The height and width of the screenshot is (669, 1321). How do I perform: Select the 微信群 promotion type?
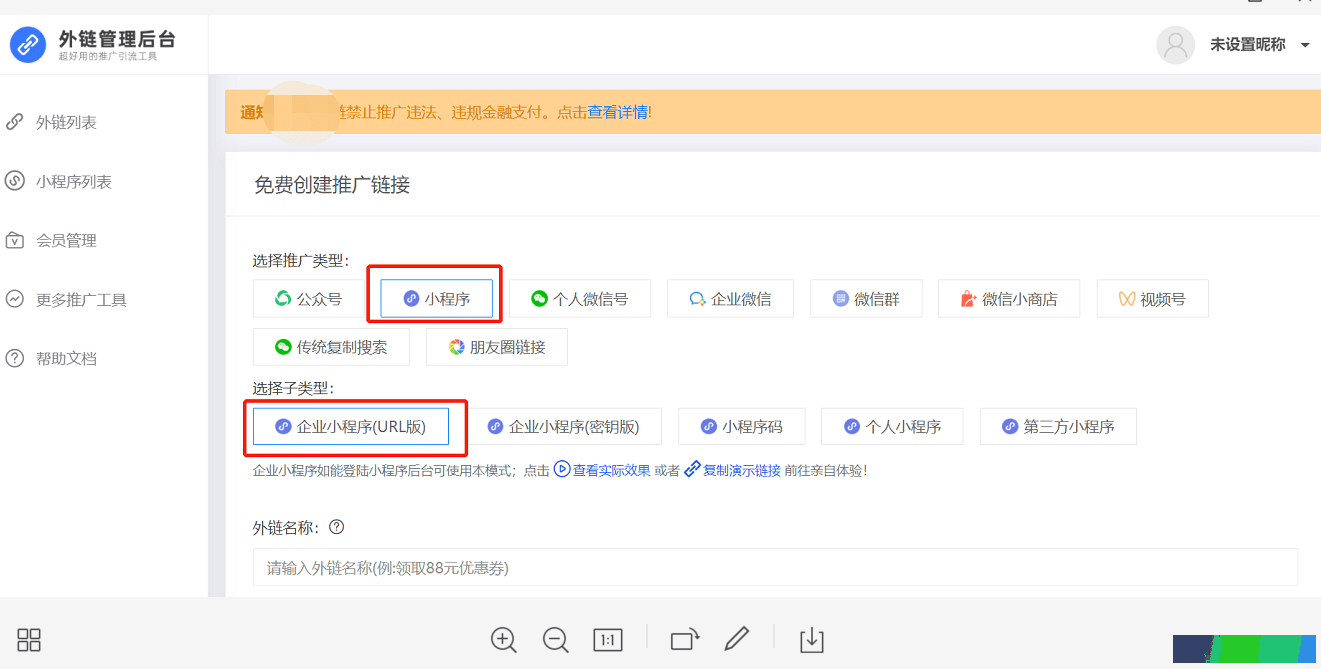click(x=866, y=298)
